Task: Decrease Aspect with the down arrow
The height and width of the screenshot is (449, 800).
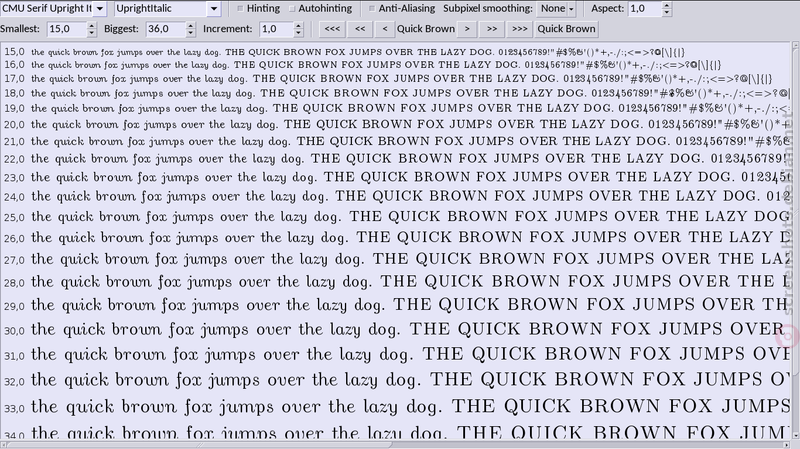Action: coord(667,12)
